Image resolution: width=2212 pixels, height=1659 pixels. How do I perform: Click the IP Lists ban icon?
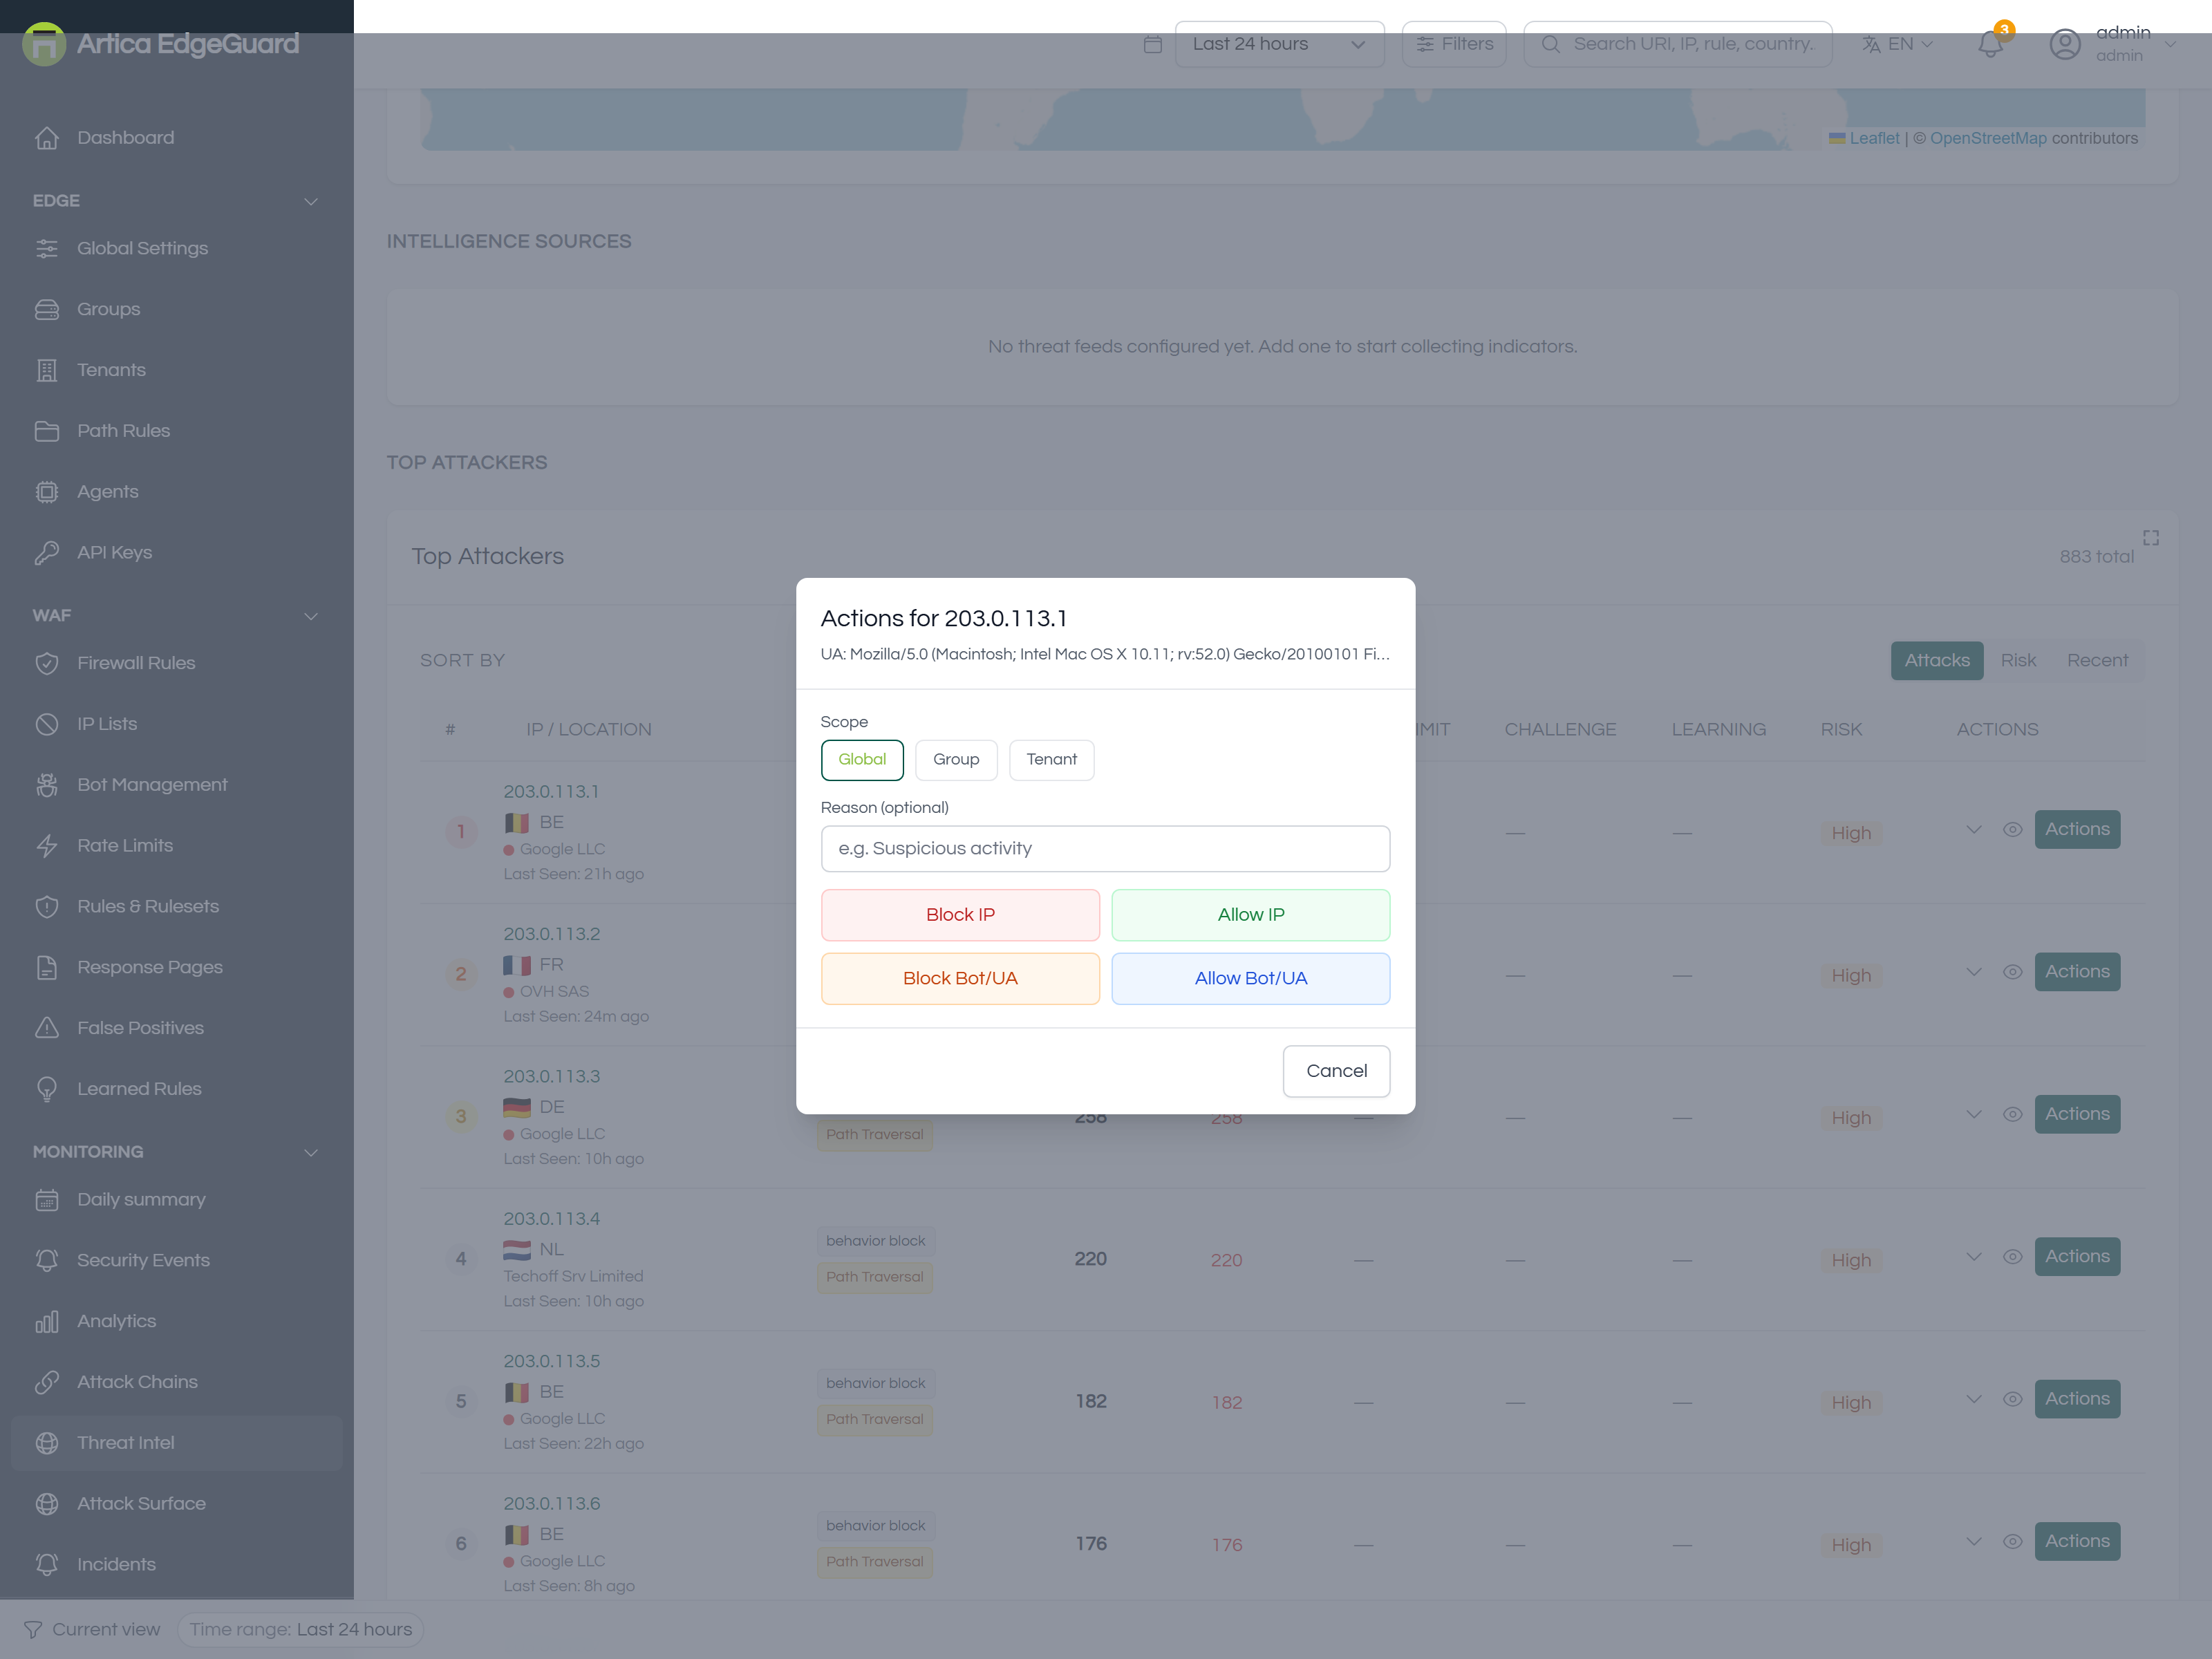click(47, 724)
